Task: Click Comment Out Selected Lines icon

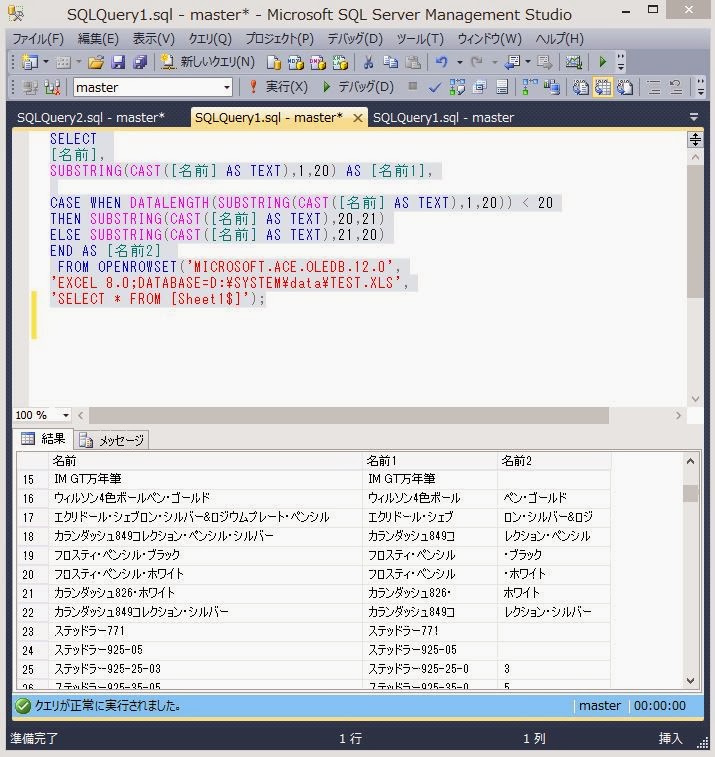Action: click(x=654, y=87)
